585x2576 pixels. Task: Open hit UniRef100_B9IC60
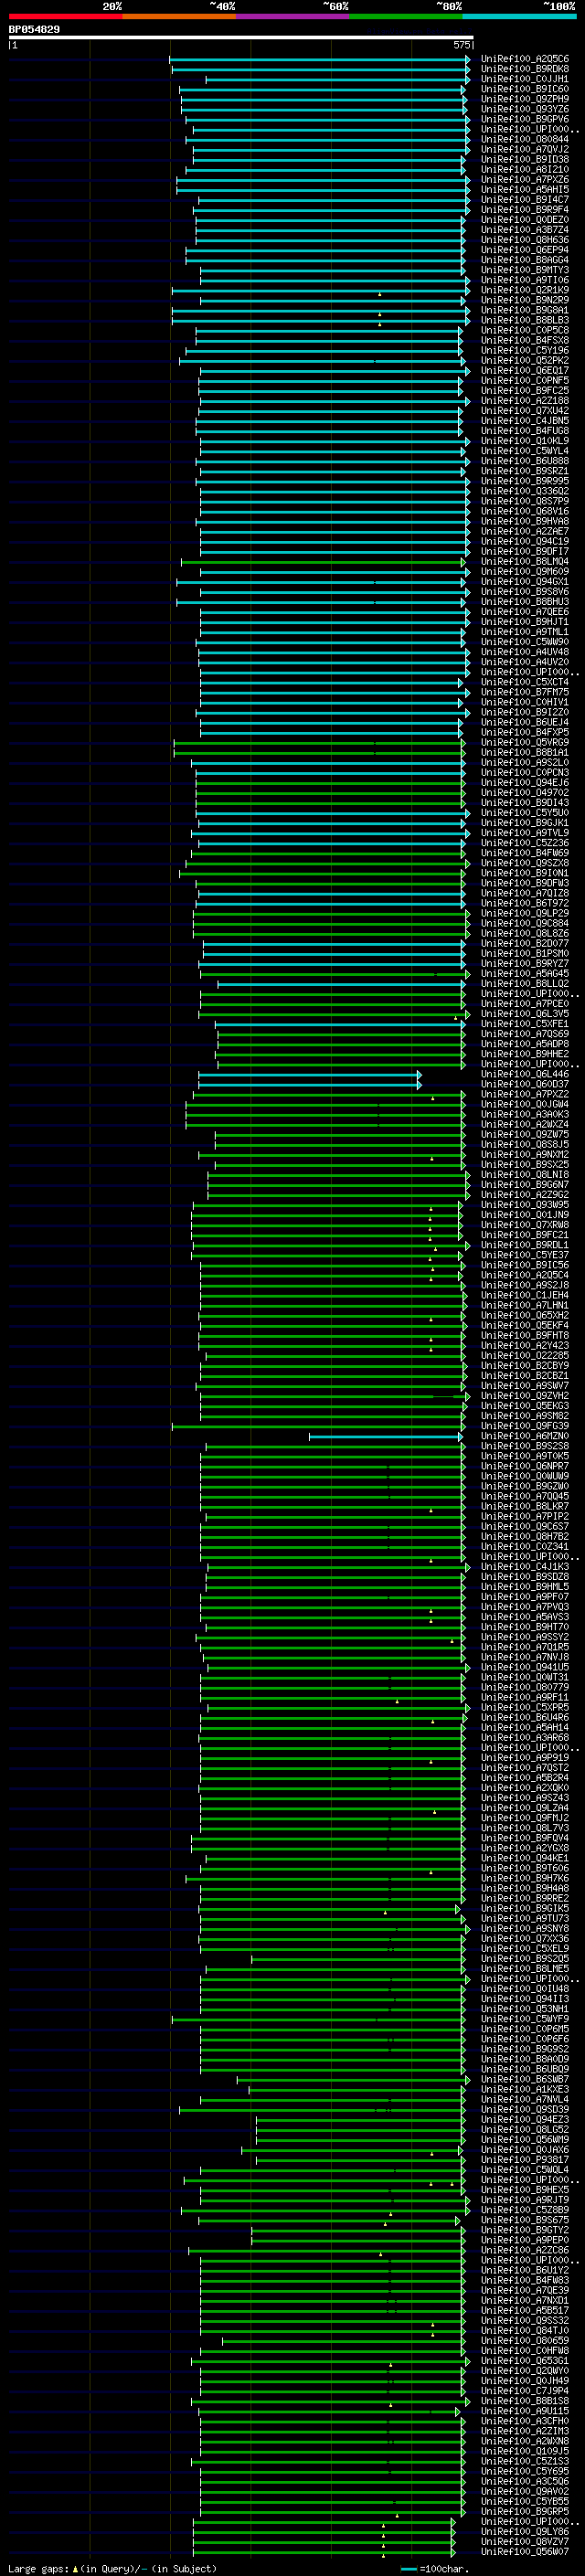(x=525, y=89)
